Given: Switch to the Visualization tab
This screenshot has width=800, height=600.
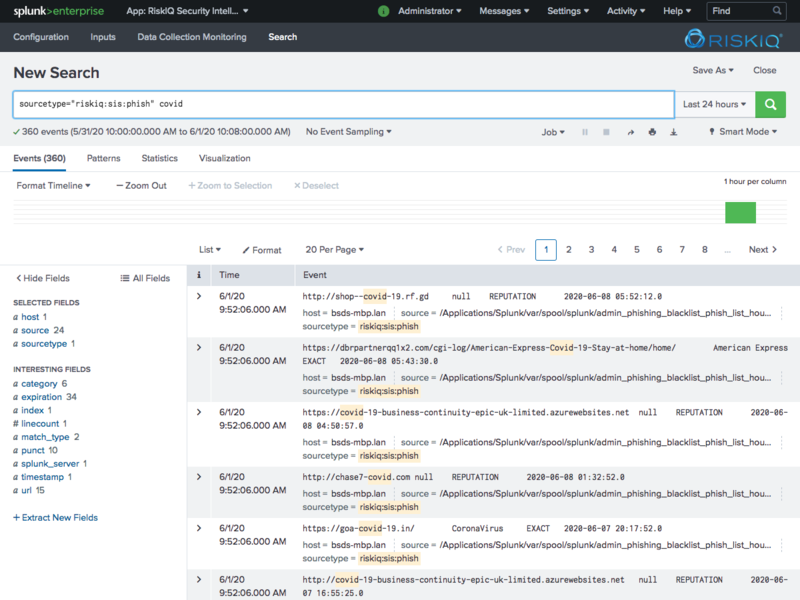Looking at the screenshot, I should pos(224,158).
